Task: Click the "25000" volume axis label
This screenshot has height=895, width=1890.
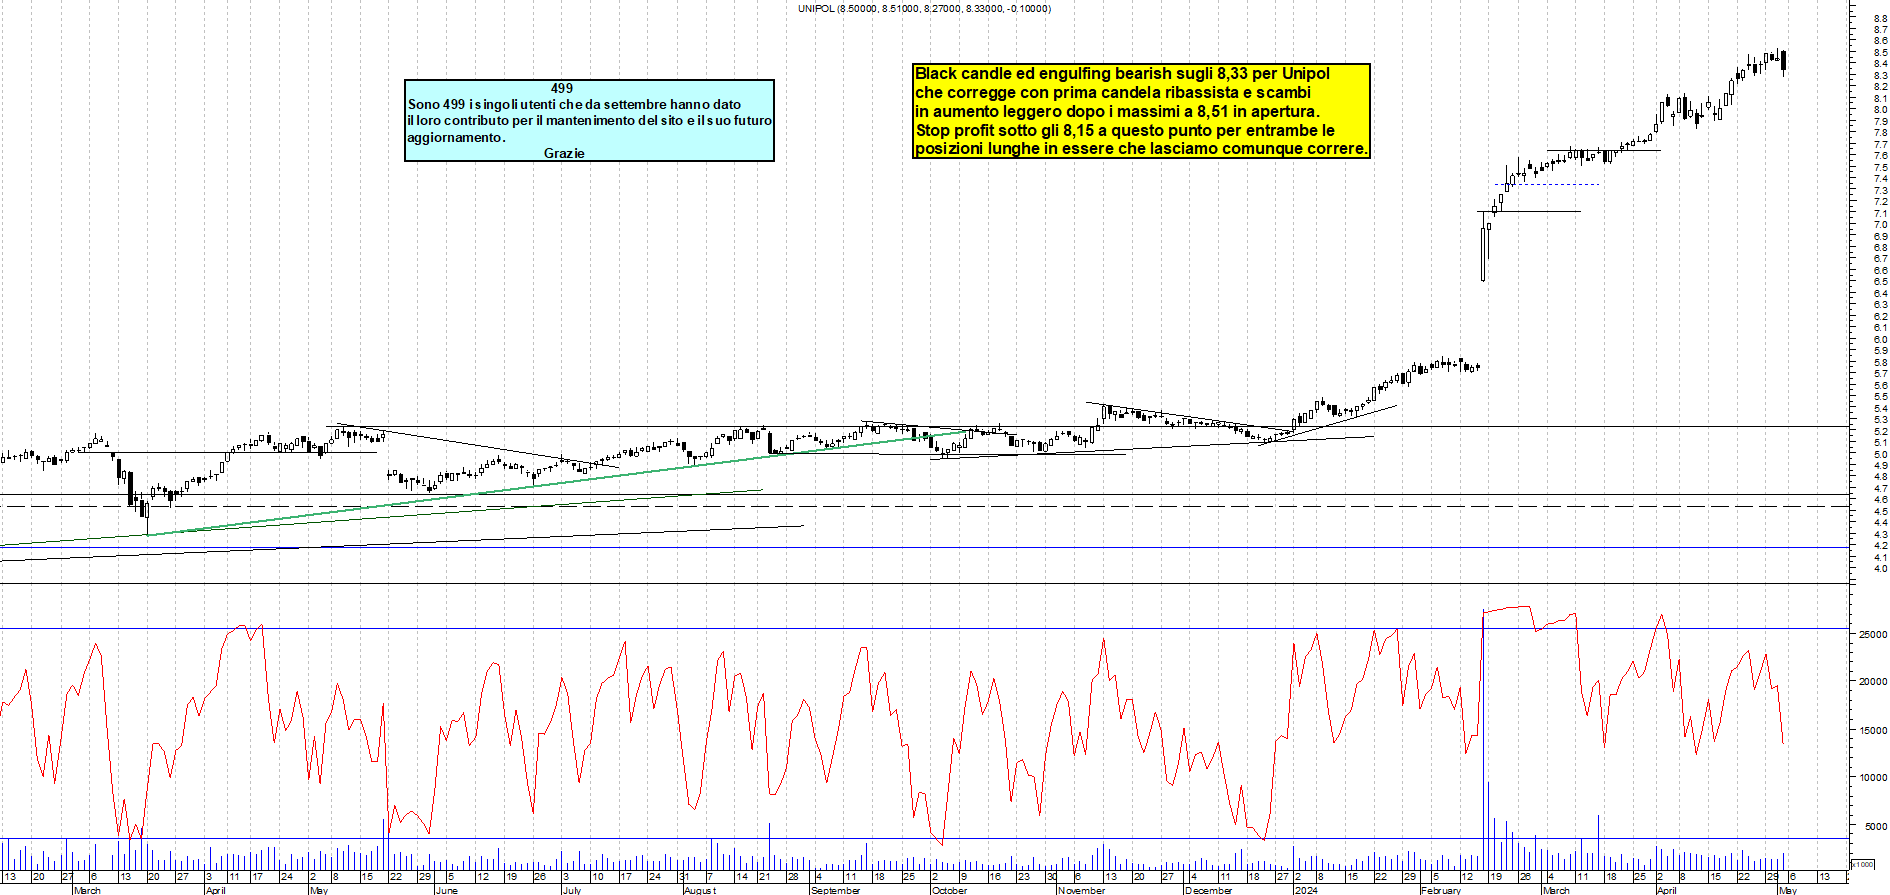Action: tap(1873, 634)
